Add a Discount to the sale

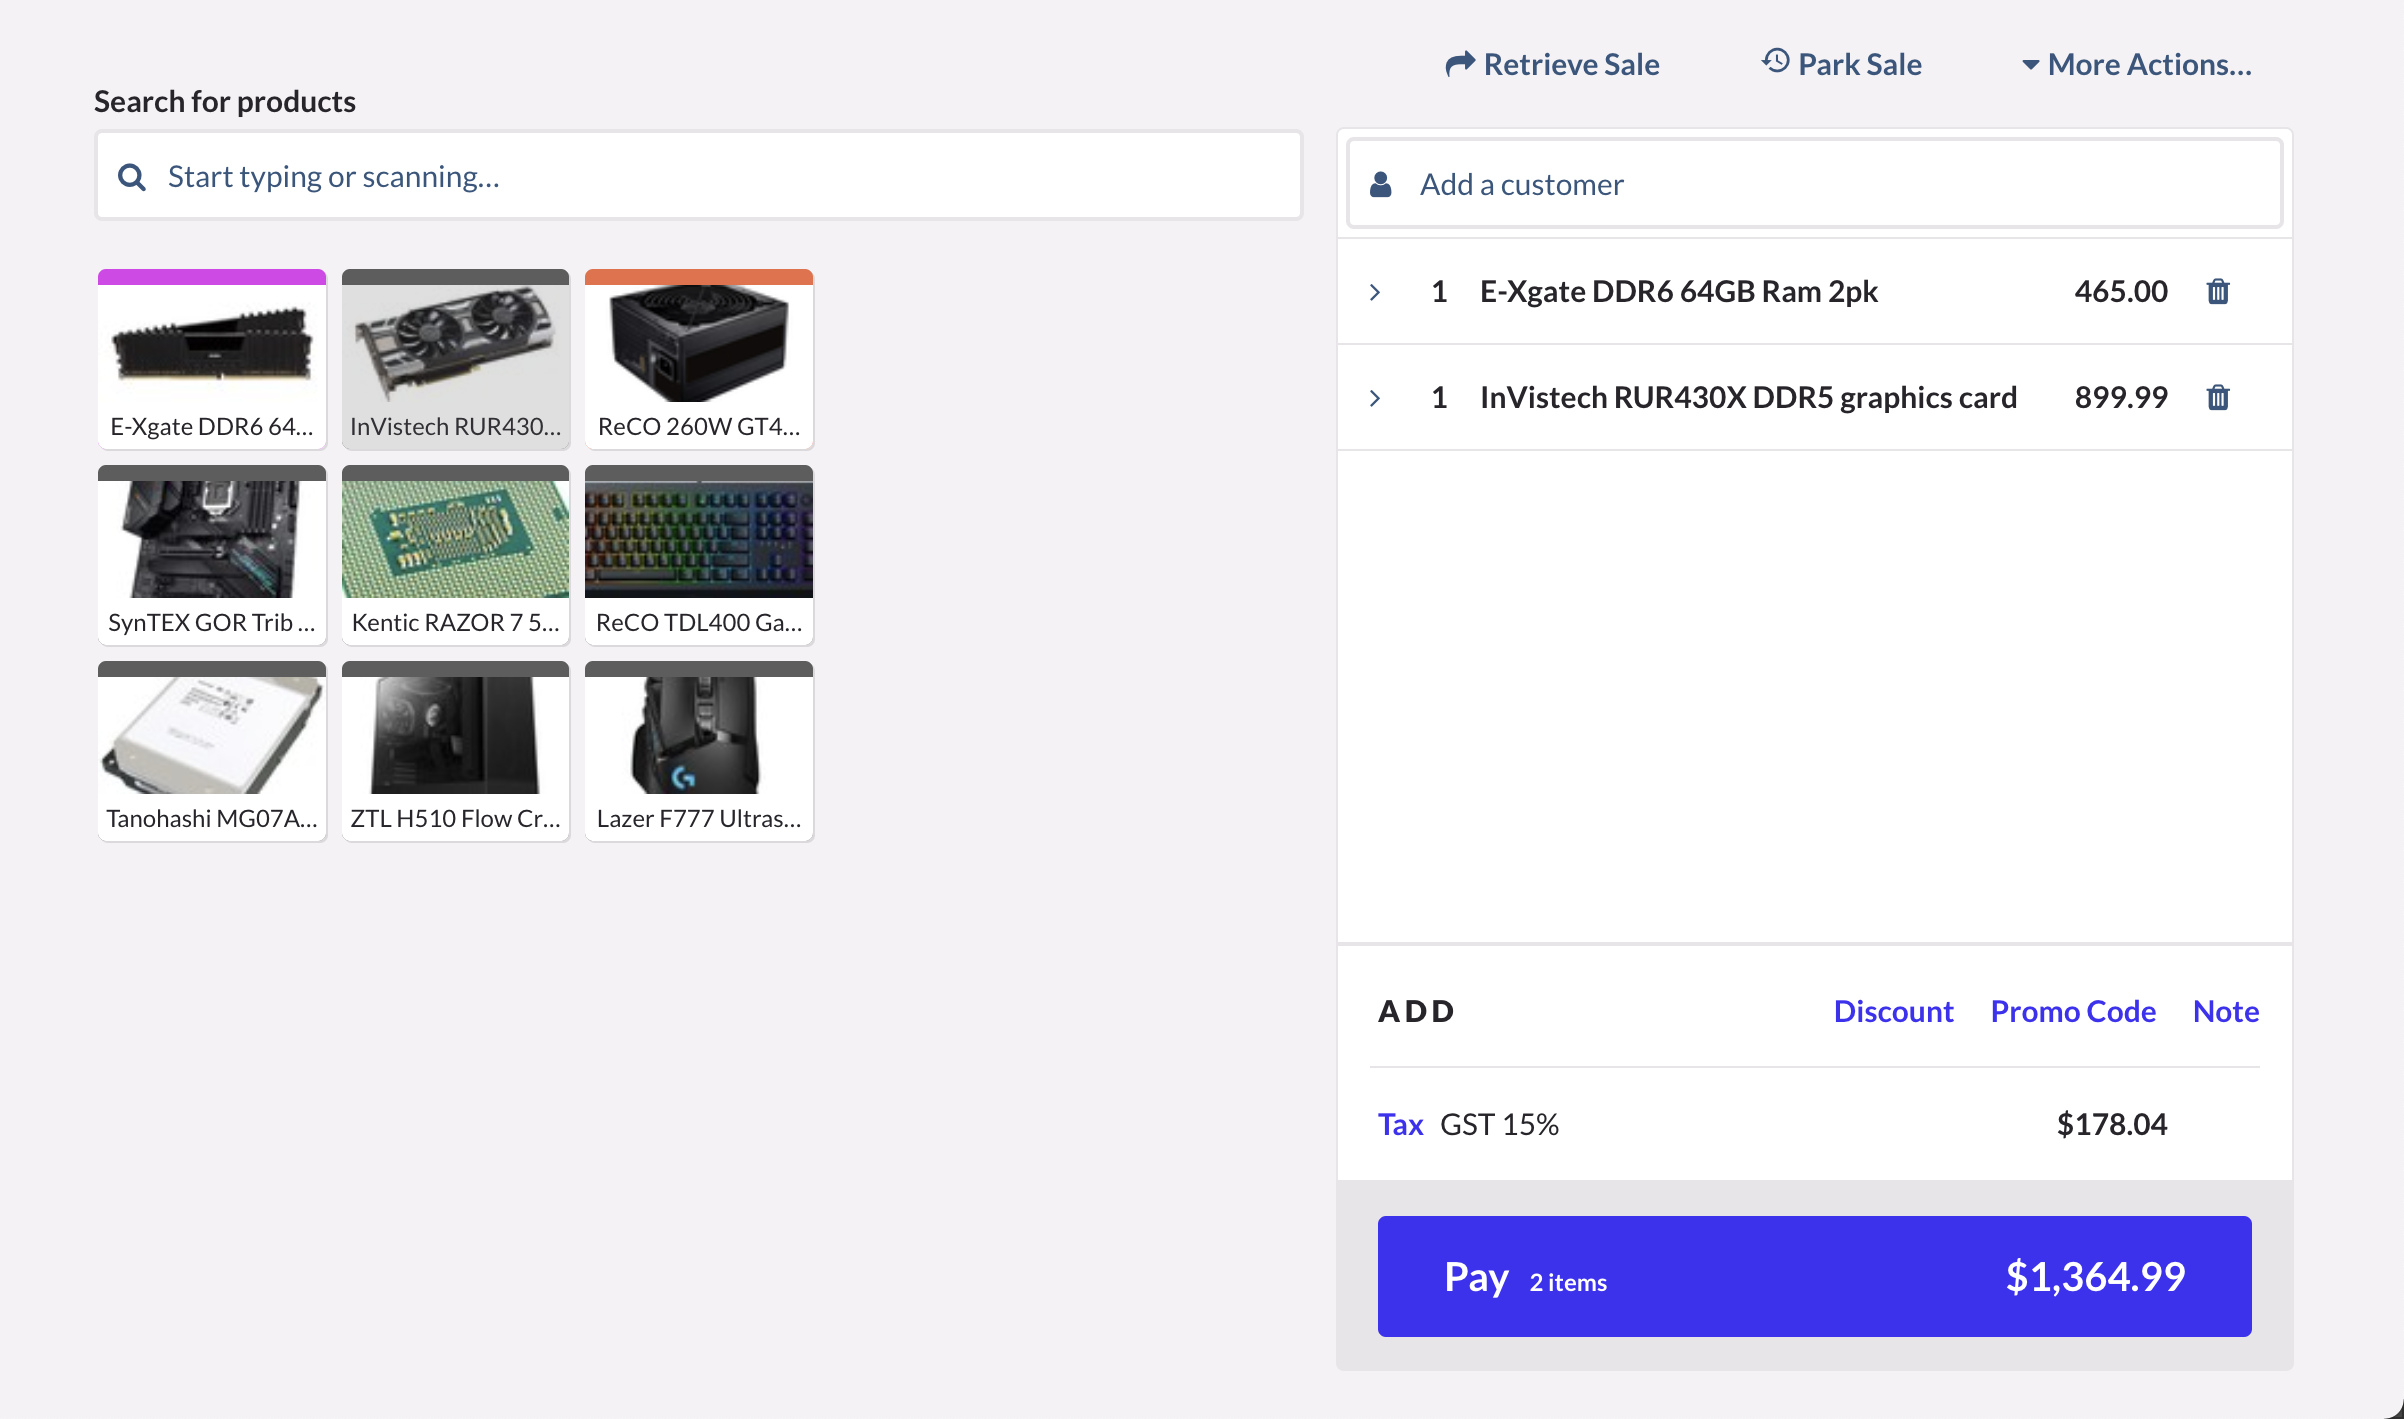[x=1893, y=1011]
